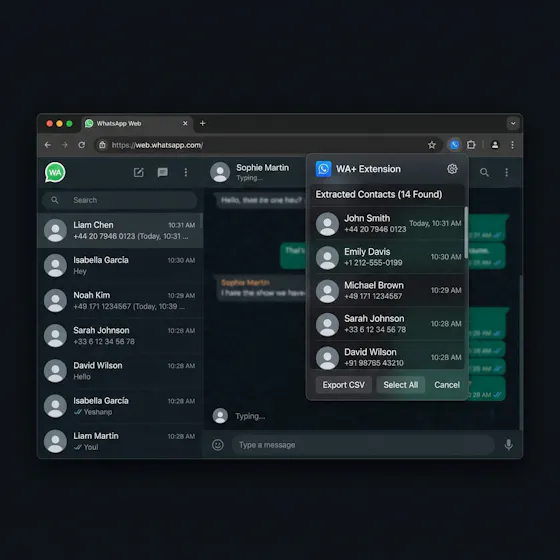Select David Wilson in extracted contacts

[388, 356]
